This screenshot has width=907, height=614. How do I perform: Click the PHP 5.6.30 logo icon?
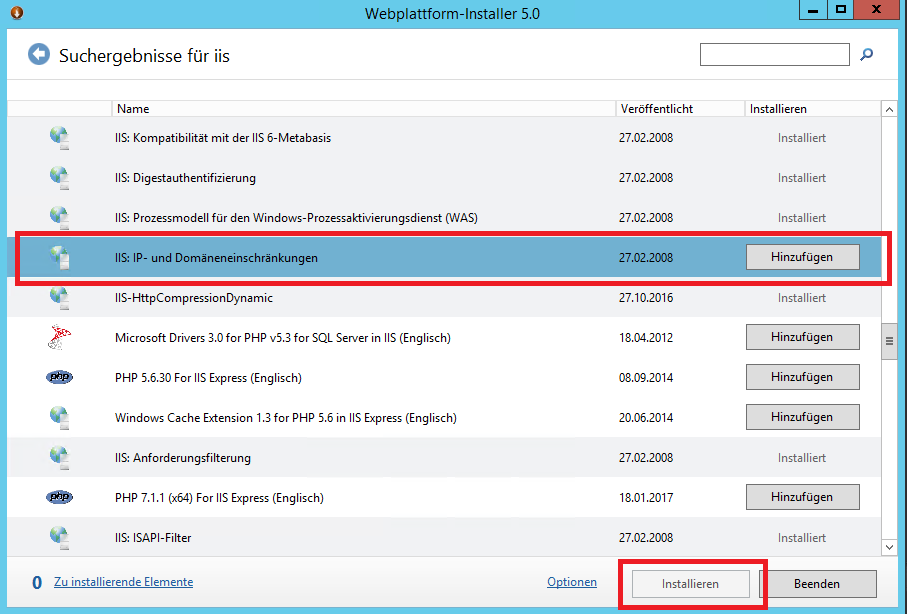59,377
